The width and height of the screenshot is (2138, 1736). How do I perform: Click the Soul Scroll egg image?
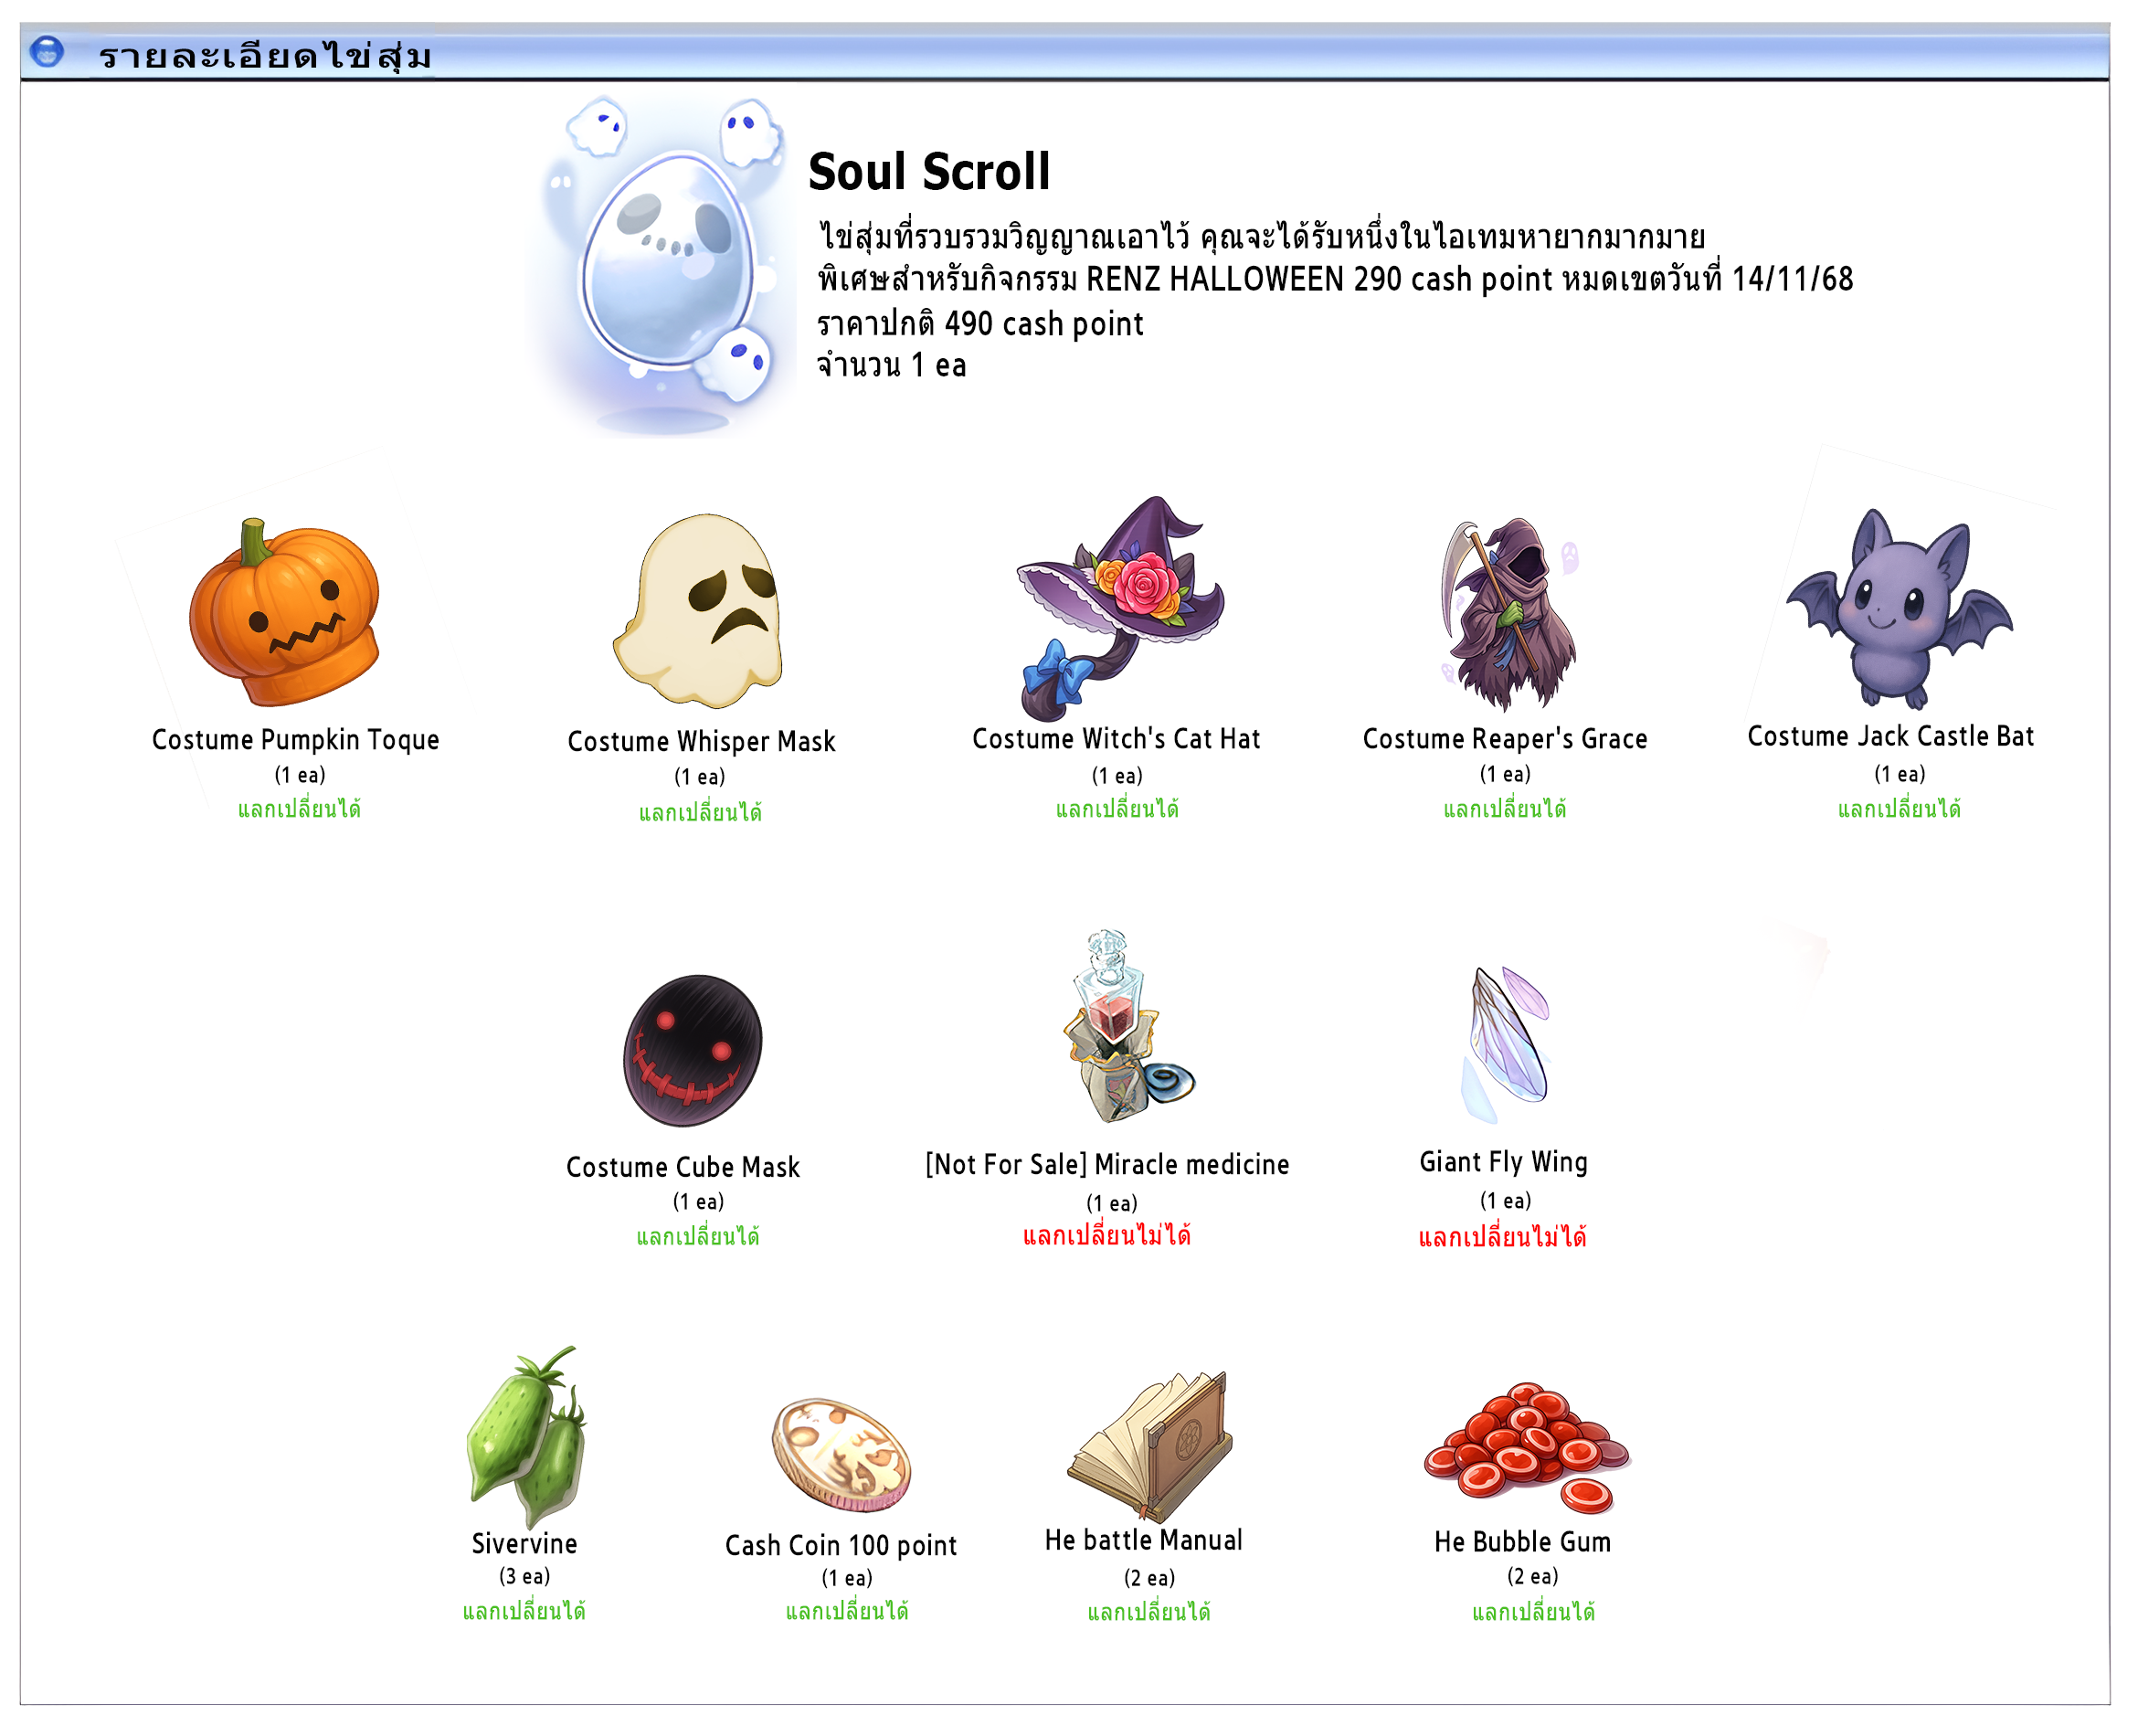pos(664,266)
